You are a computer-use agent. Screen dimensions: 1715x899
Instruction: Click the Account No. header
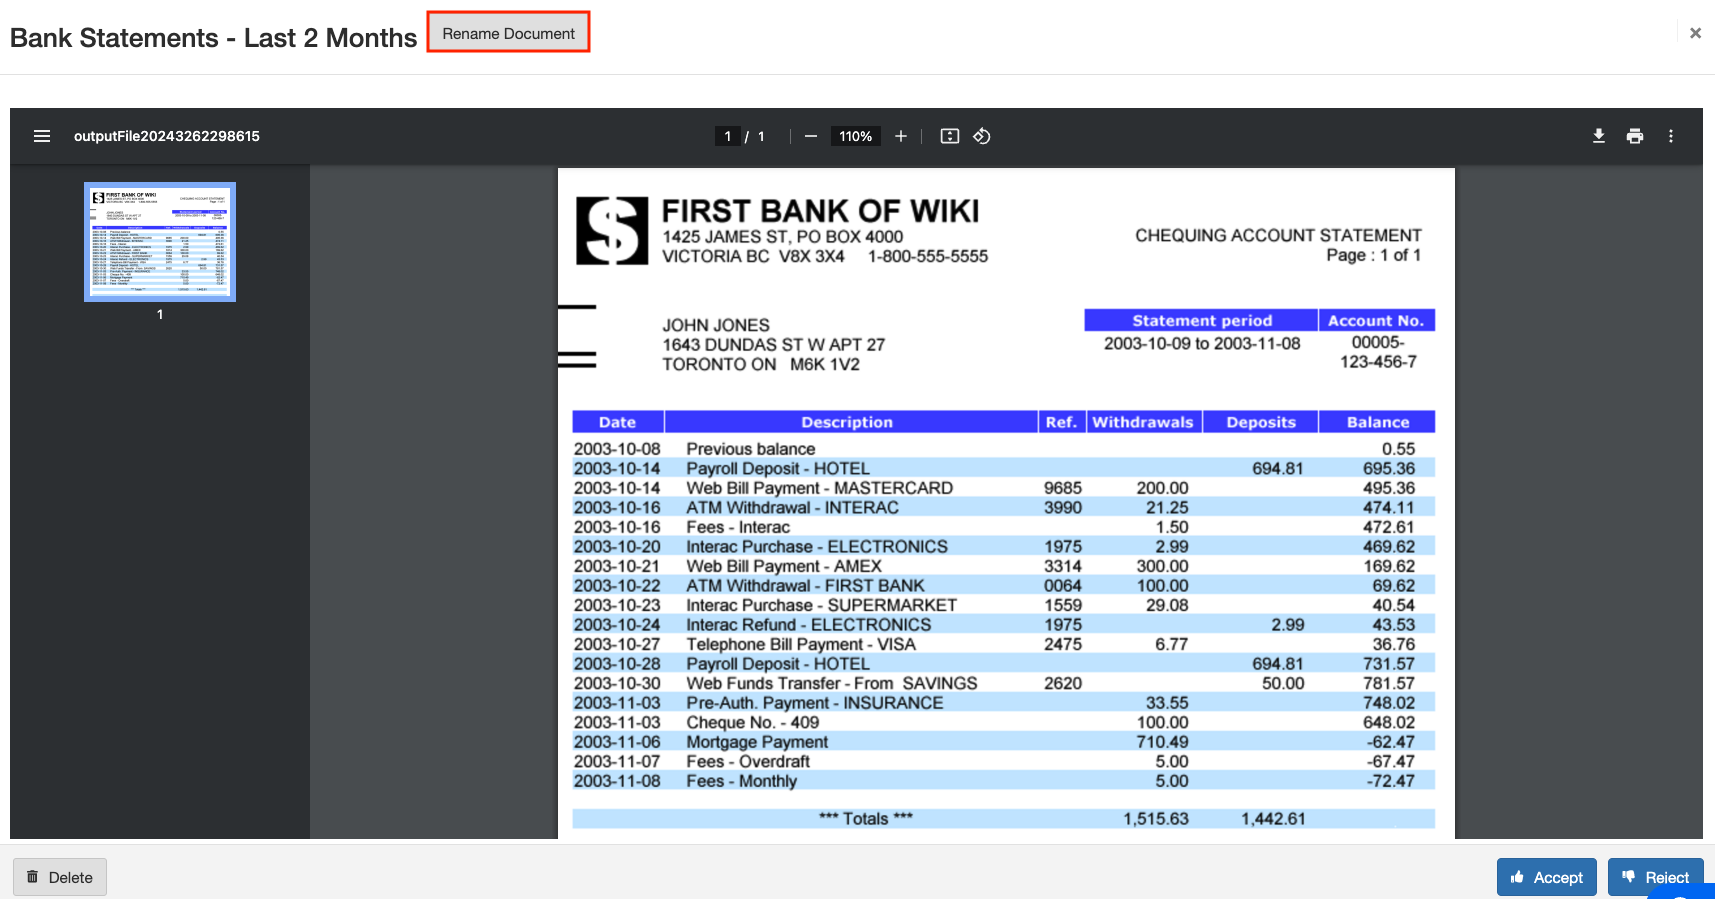pos(1376,320)
